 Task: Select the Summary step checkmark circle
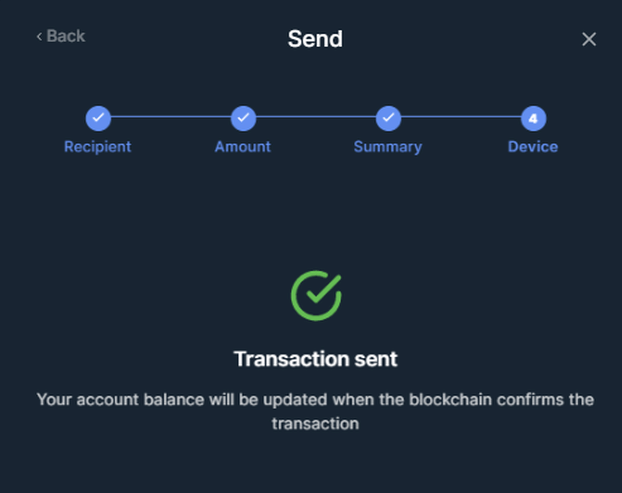[x=388, y=119]
